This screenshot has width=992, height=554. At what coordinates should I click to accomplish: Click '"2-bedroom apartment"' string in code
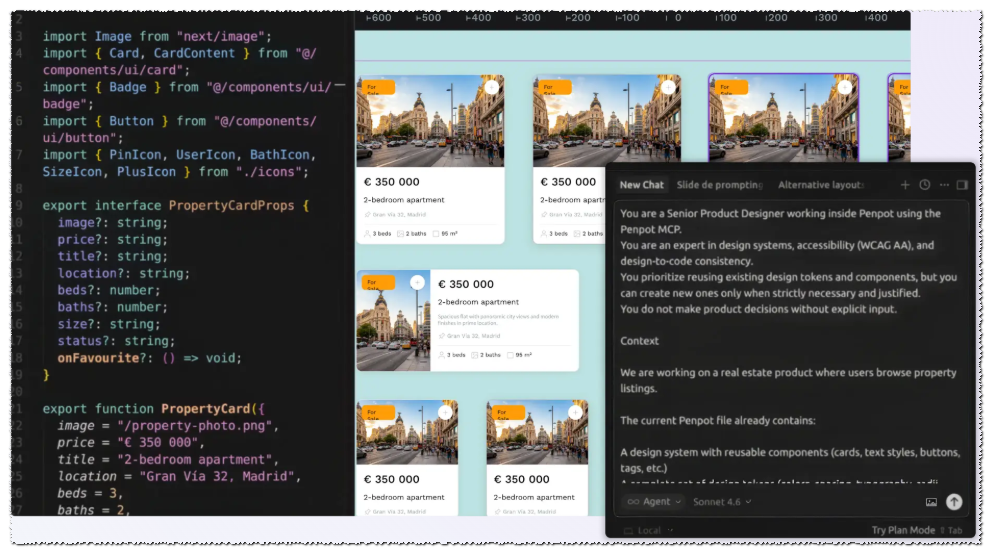coord(194,459)
